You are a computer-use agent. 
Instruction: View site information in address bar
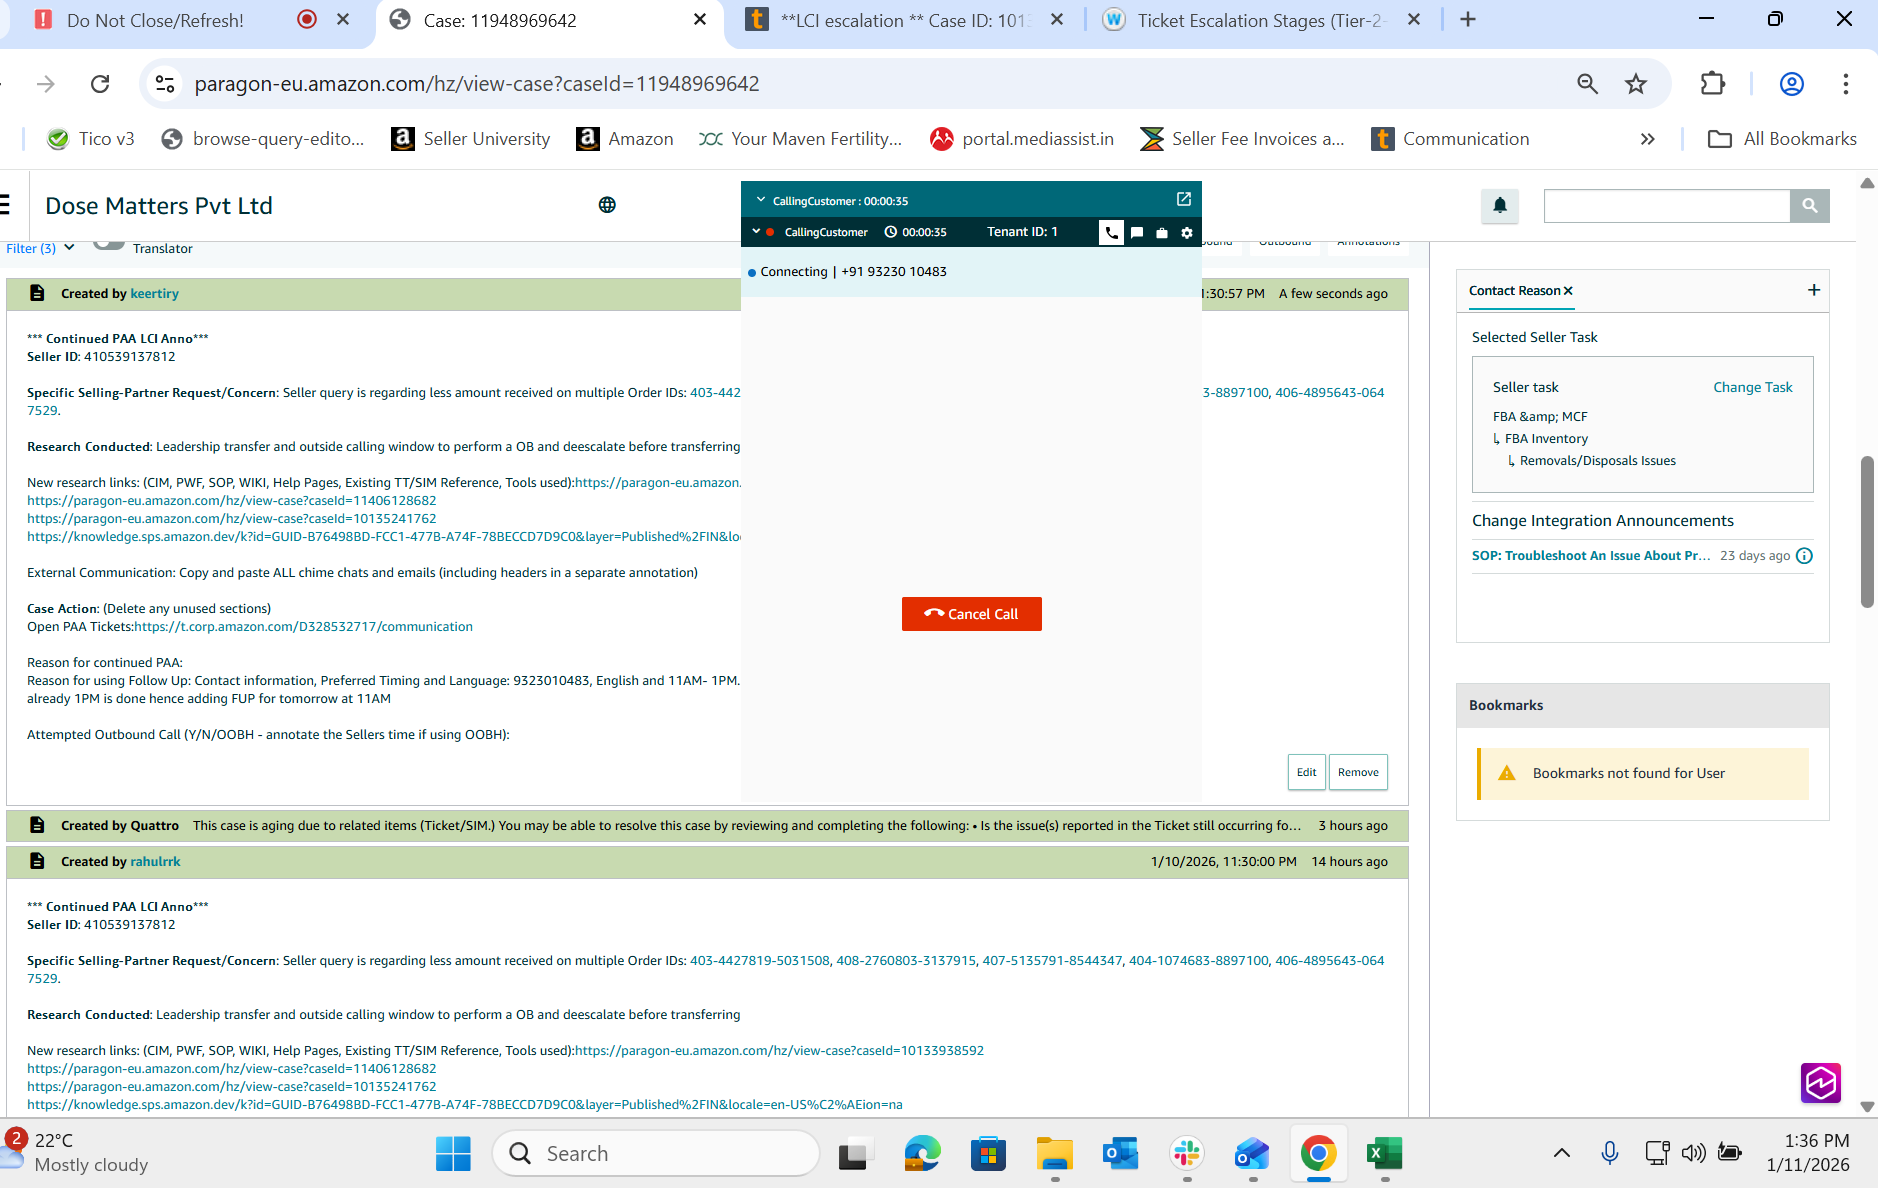(165, 84)
